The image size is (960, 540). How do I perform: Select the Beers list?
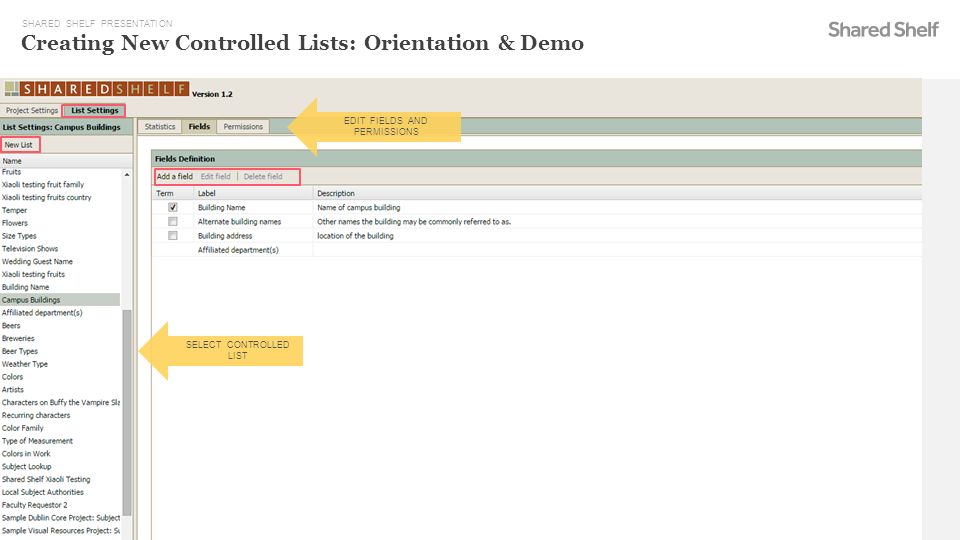pyautogui.click(x=60, y=326)
